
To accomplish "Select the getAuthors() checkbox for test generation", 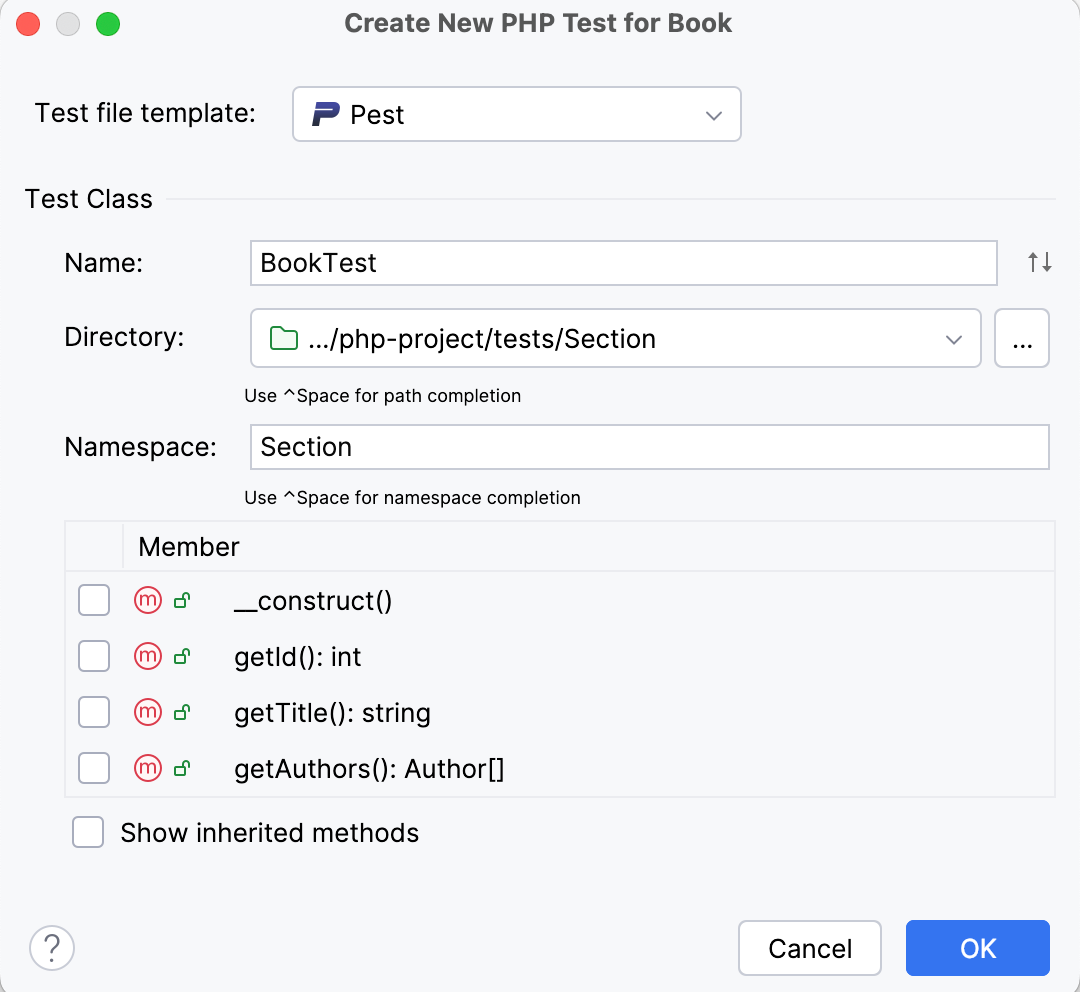I will coord(93,768).
